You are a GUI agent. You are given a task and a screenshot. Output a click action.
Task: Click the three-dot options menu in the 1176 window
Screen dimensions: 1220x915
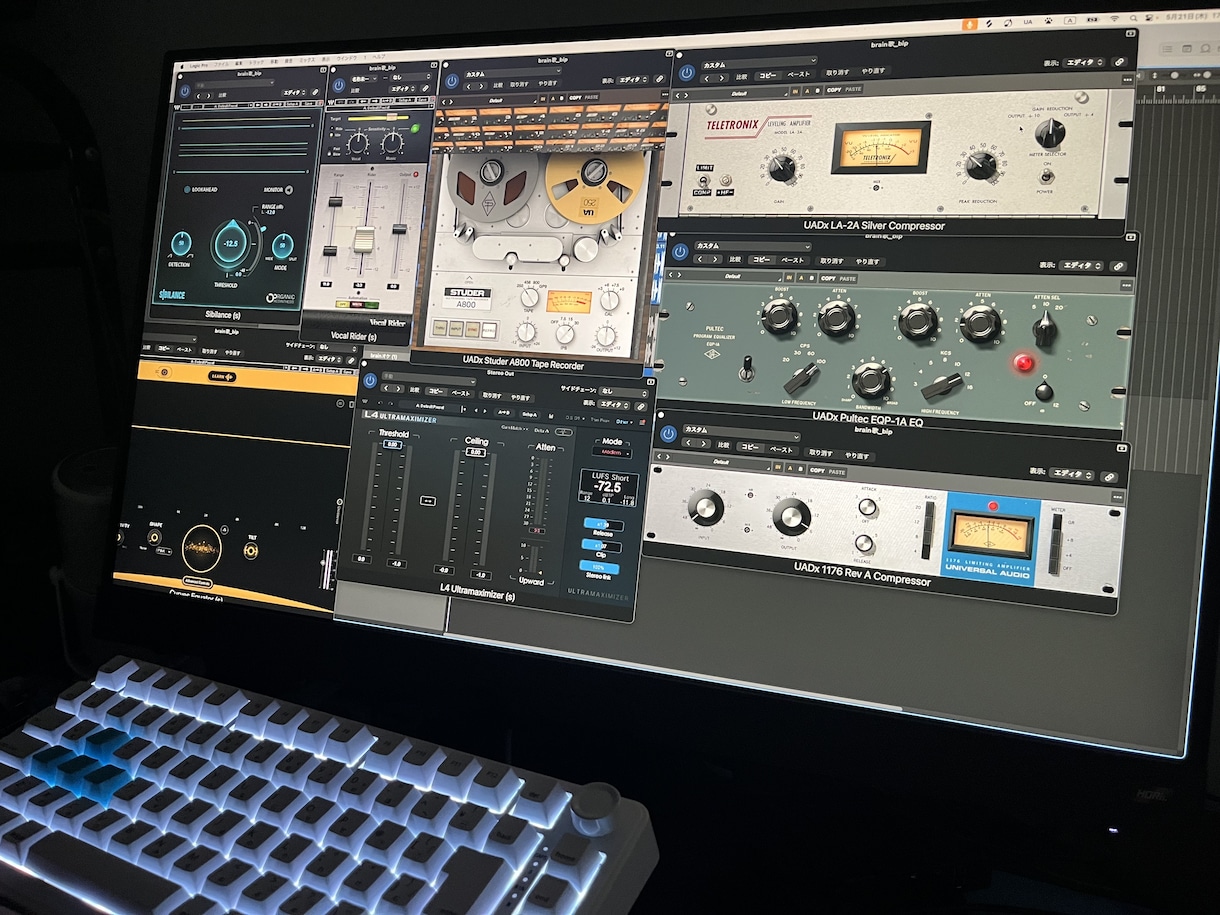(x=1117, y=497)
